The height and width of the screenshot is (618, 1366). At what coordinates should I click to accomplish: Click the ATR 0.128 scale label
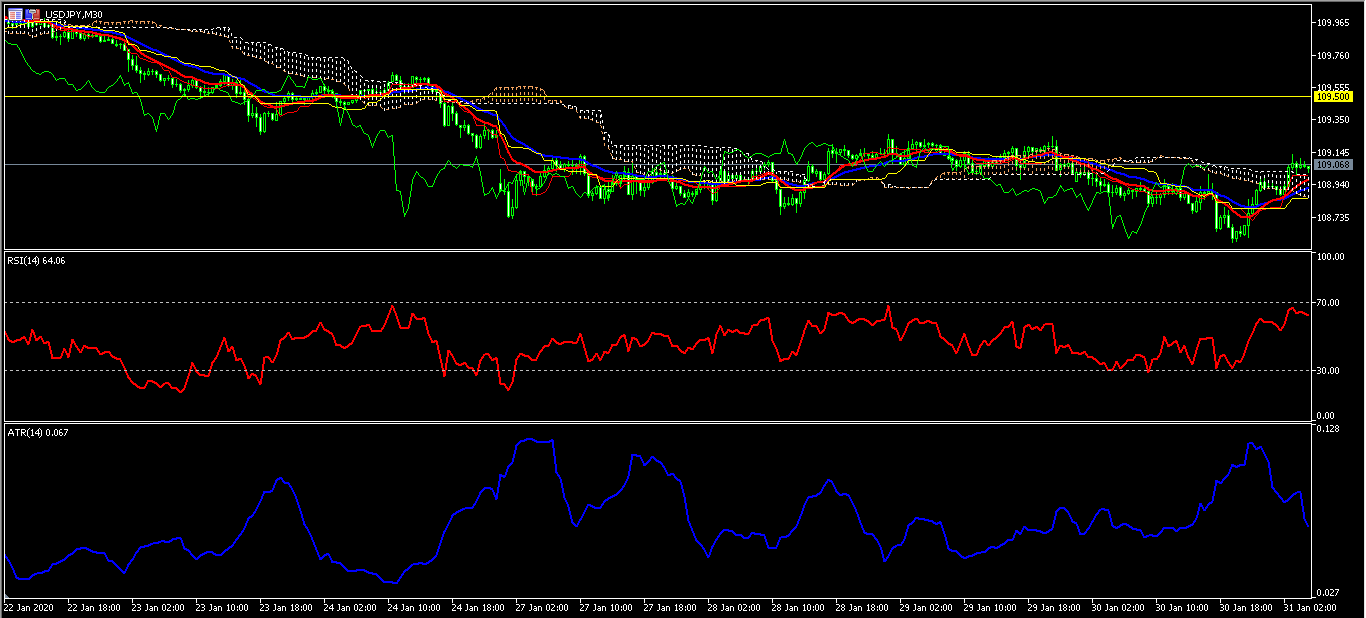[x=1328, y=429]
